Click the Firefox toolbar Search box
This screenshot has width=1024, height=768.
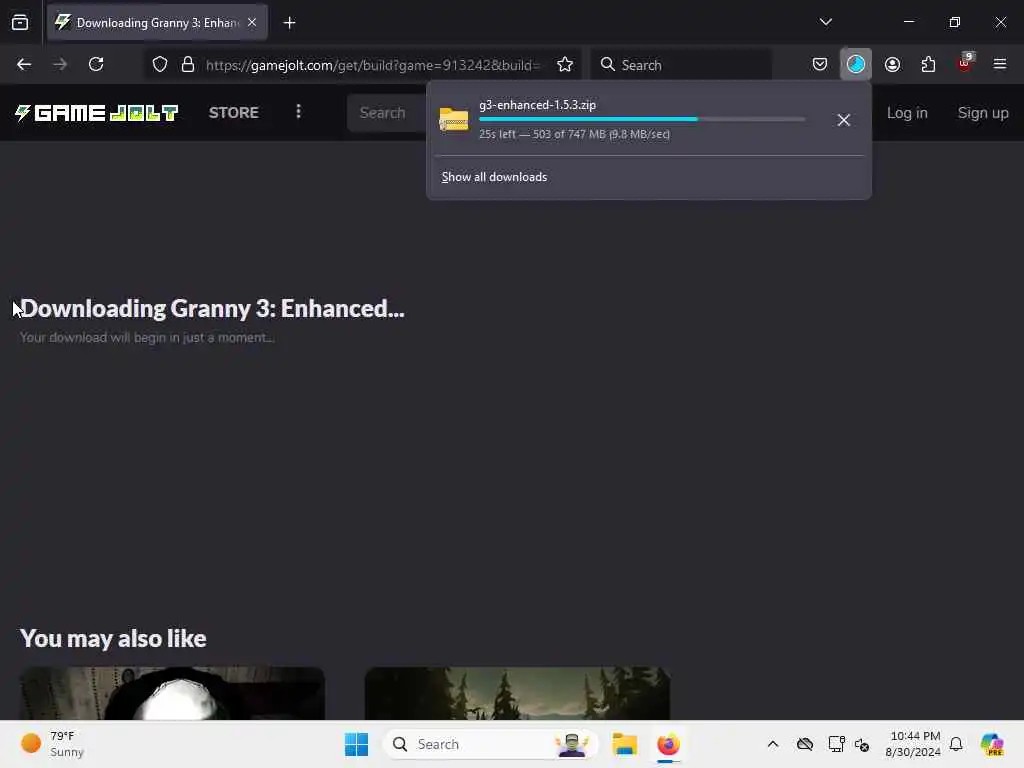[x=681, y=64]
